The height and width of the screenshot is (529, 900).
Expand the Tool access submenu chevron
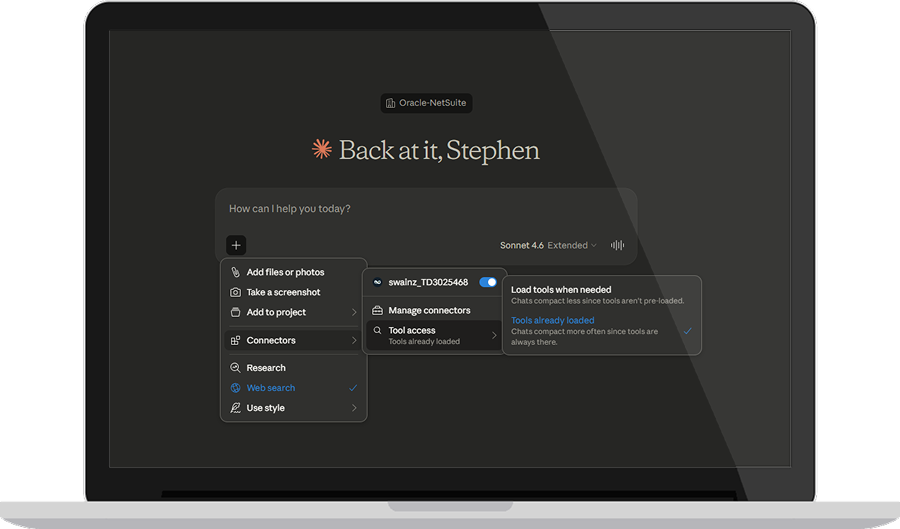[494, 335]
